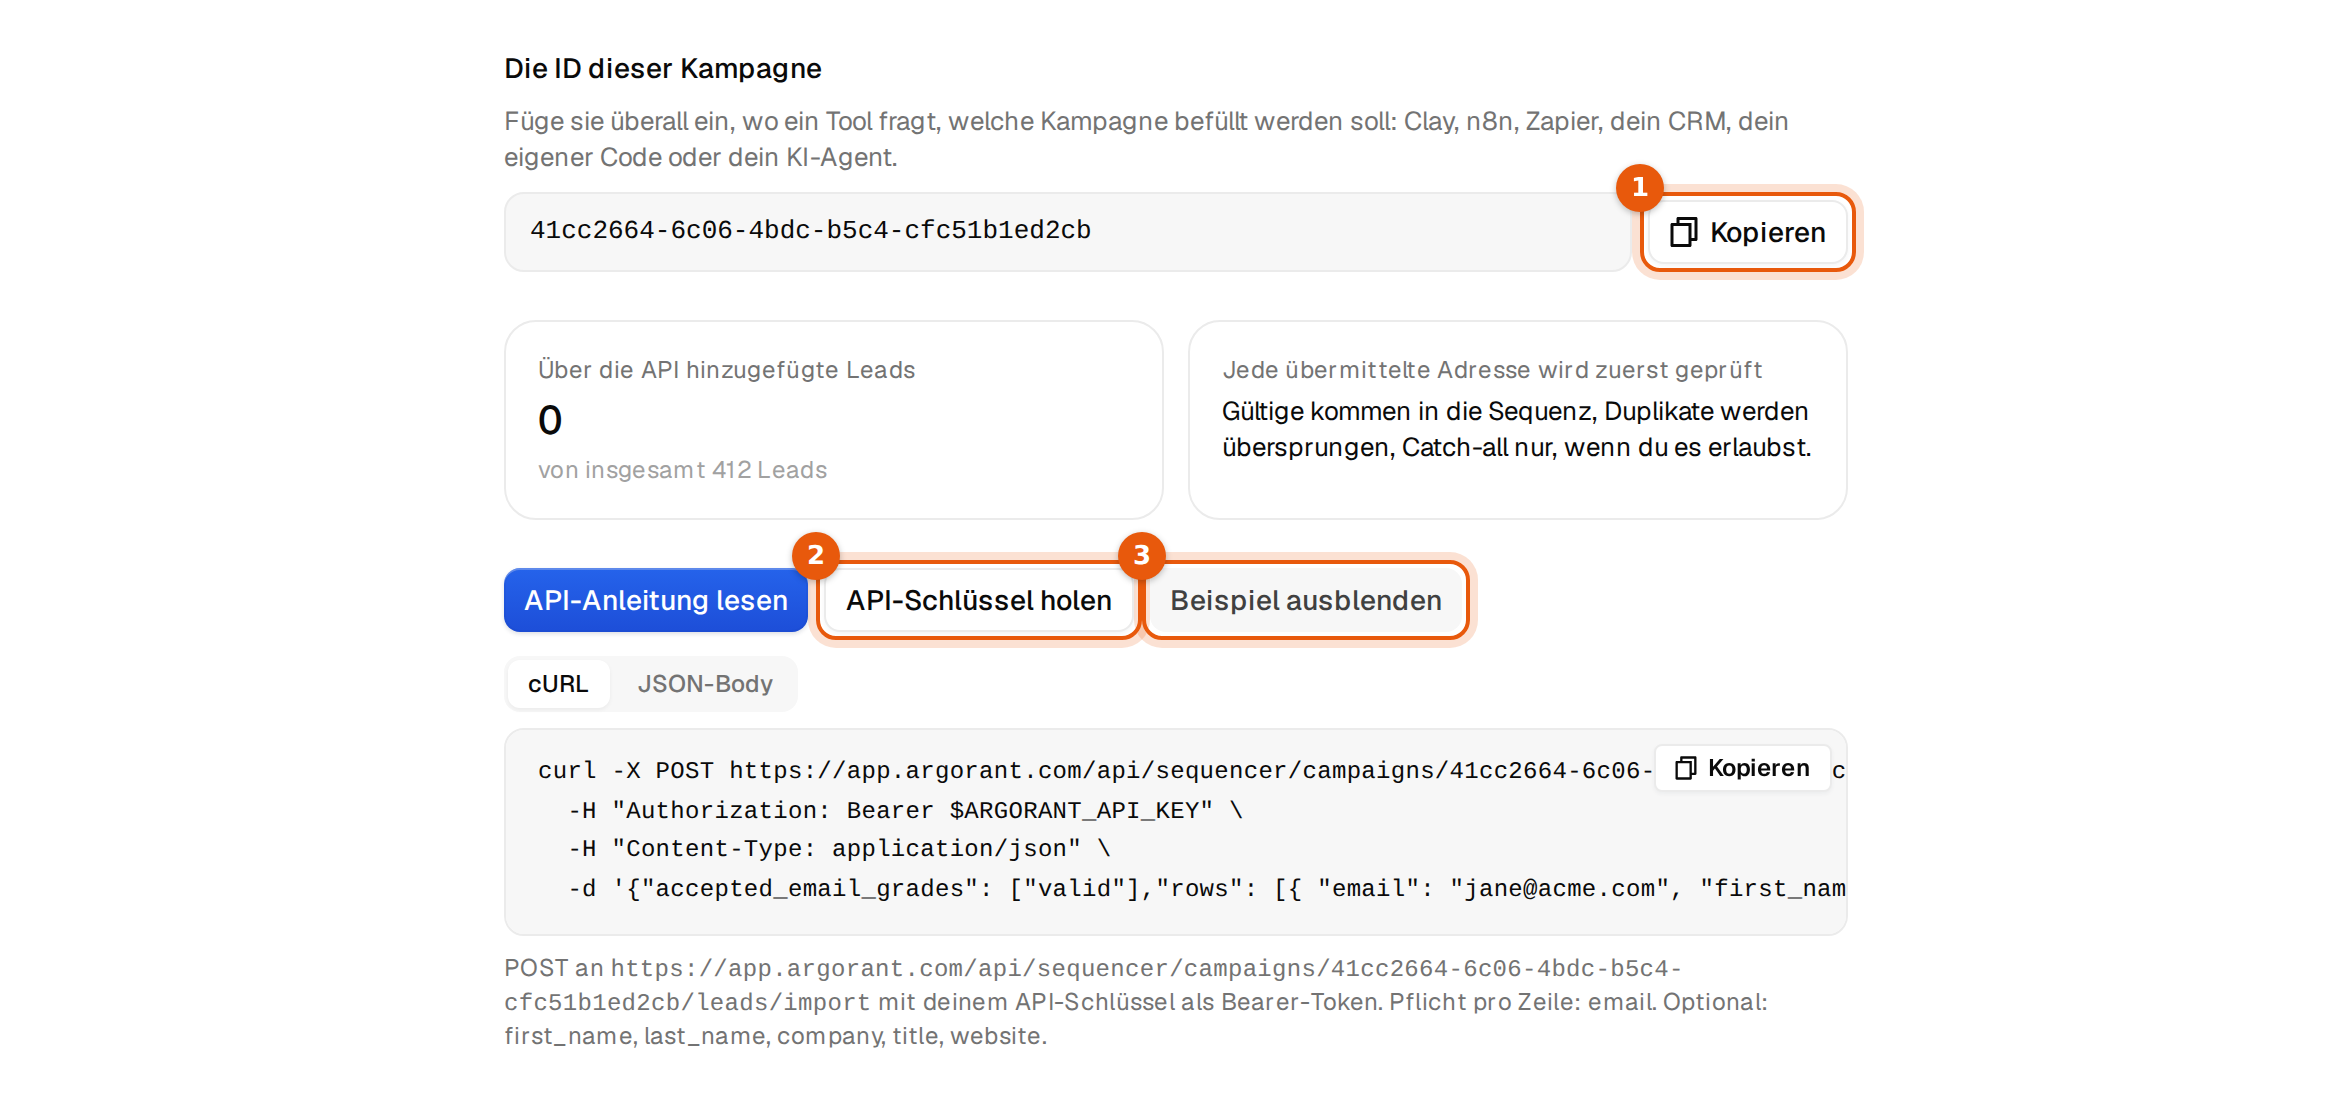Switch to the JSON-Body tab

click(x=705, y=684)
